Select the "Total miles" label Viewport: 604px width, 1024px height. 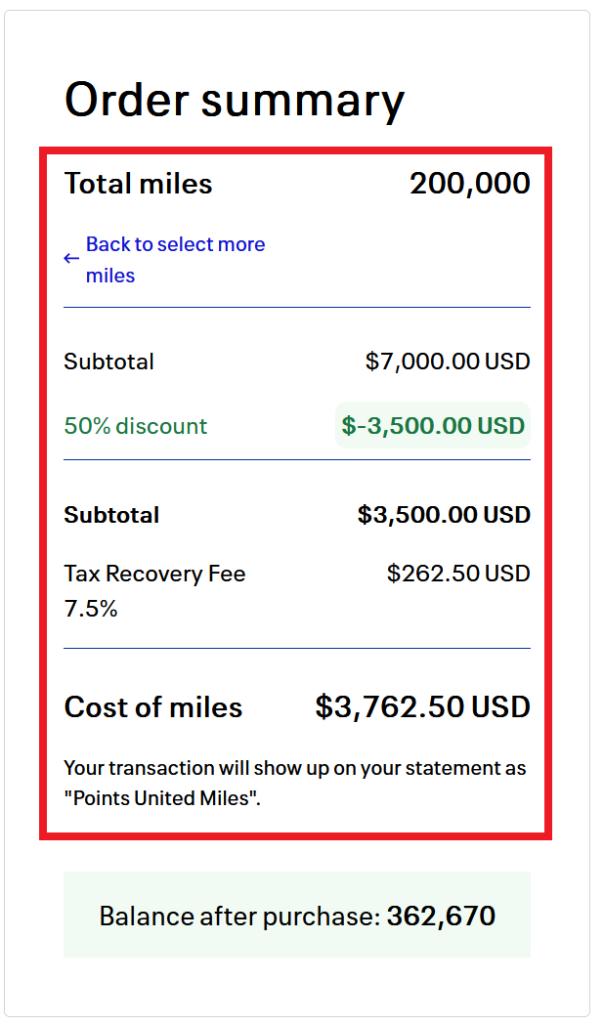coord(138,184)
